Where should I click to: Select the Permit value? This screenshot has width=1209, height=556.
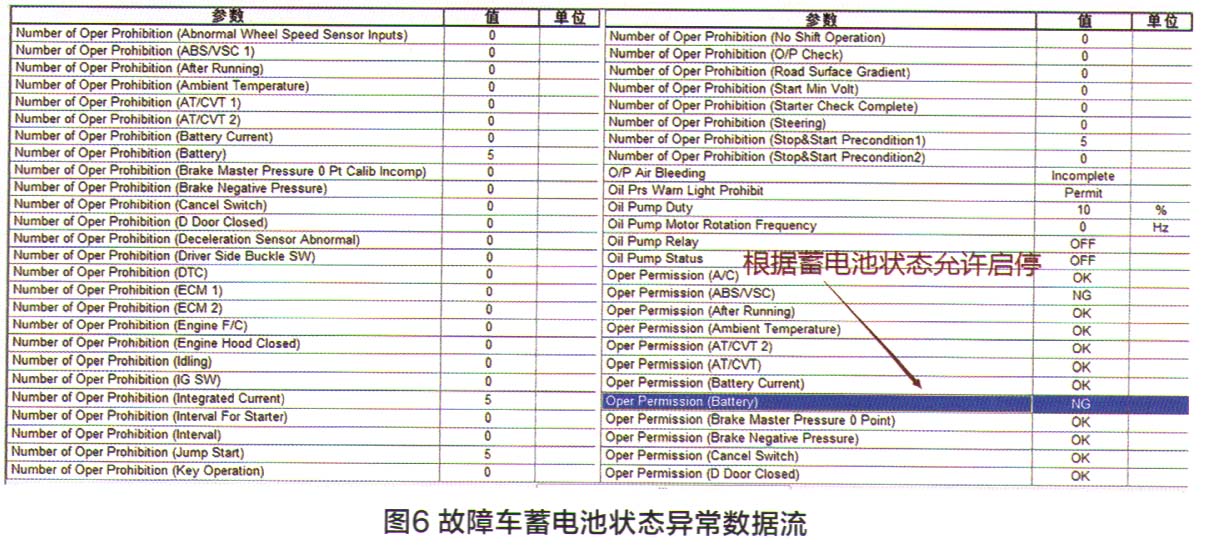(x=1083, y=193)
